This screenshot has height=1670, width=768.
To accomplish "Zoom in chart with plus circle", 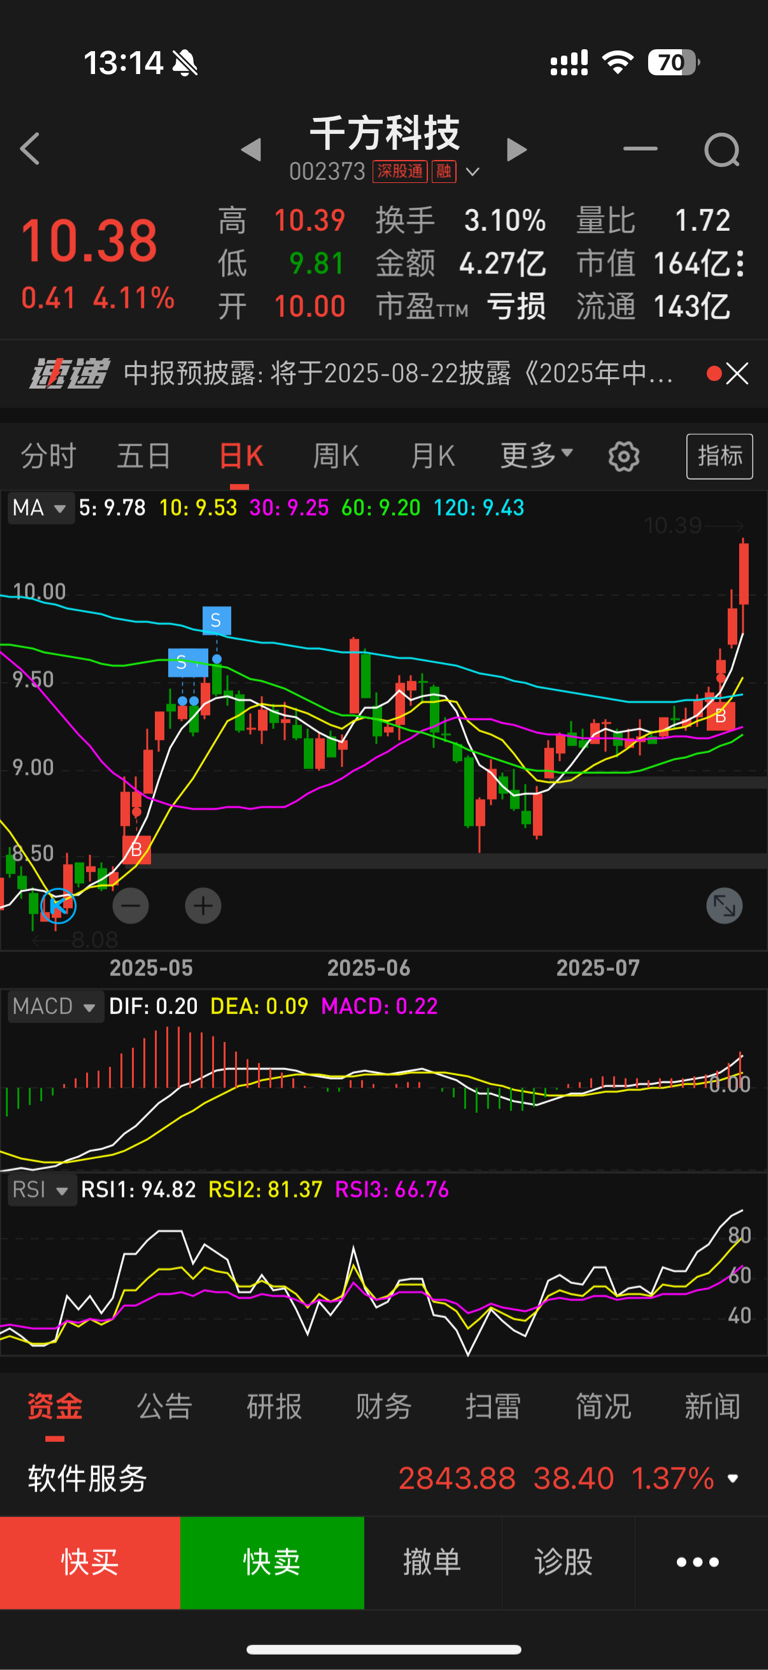I will coord(203,906).
